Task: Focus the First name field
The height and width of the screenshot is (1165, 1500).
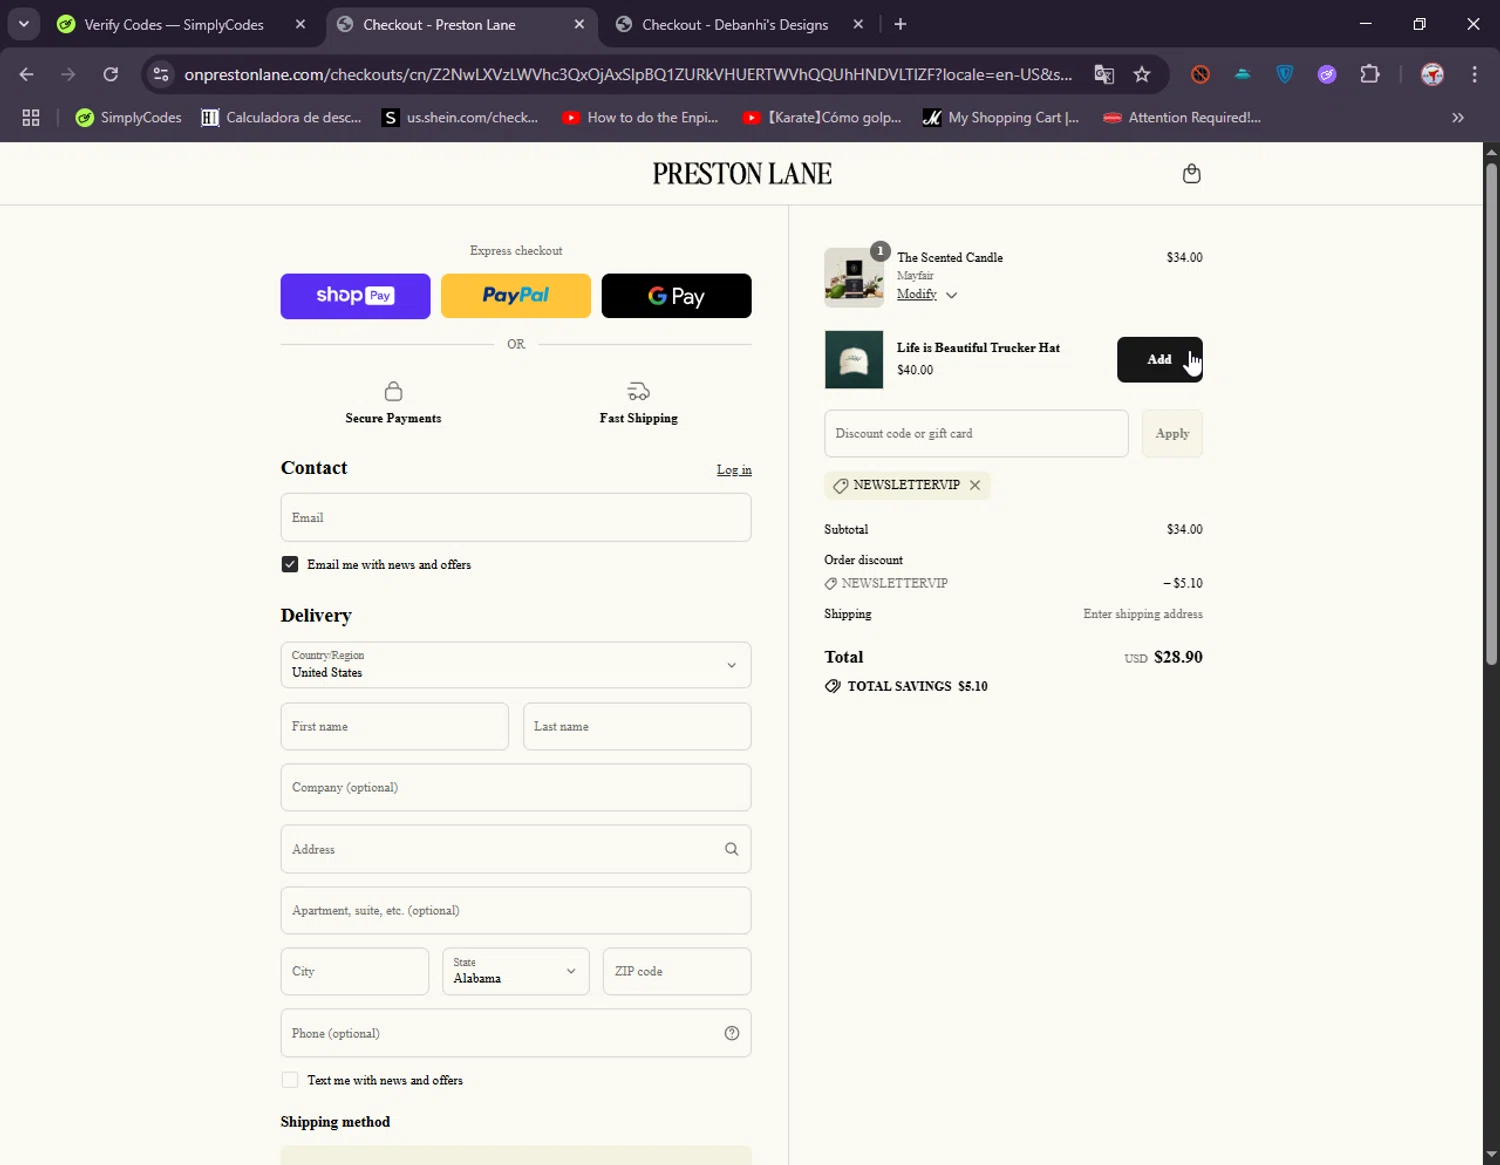Action: pyautogui.click(x=394, y=727)
